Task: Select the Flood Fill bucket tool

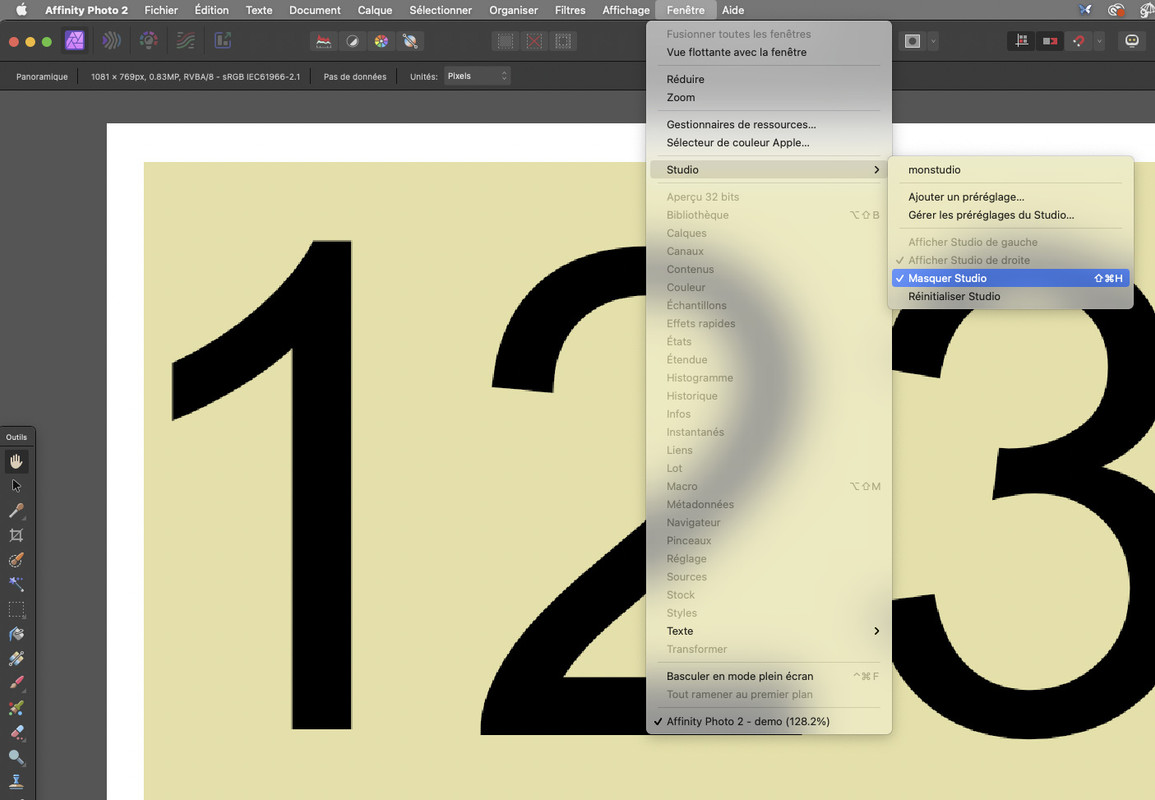Action: pos(16,634)
